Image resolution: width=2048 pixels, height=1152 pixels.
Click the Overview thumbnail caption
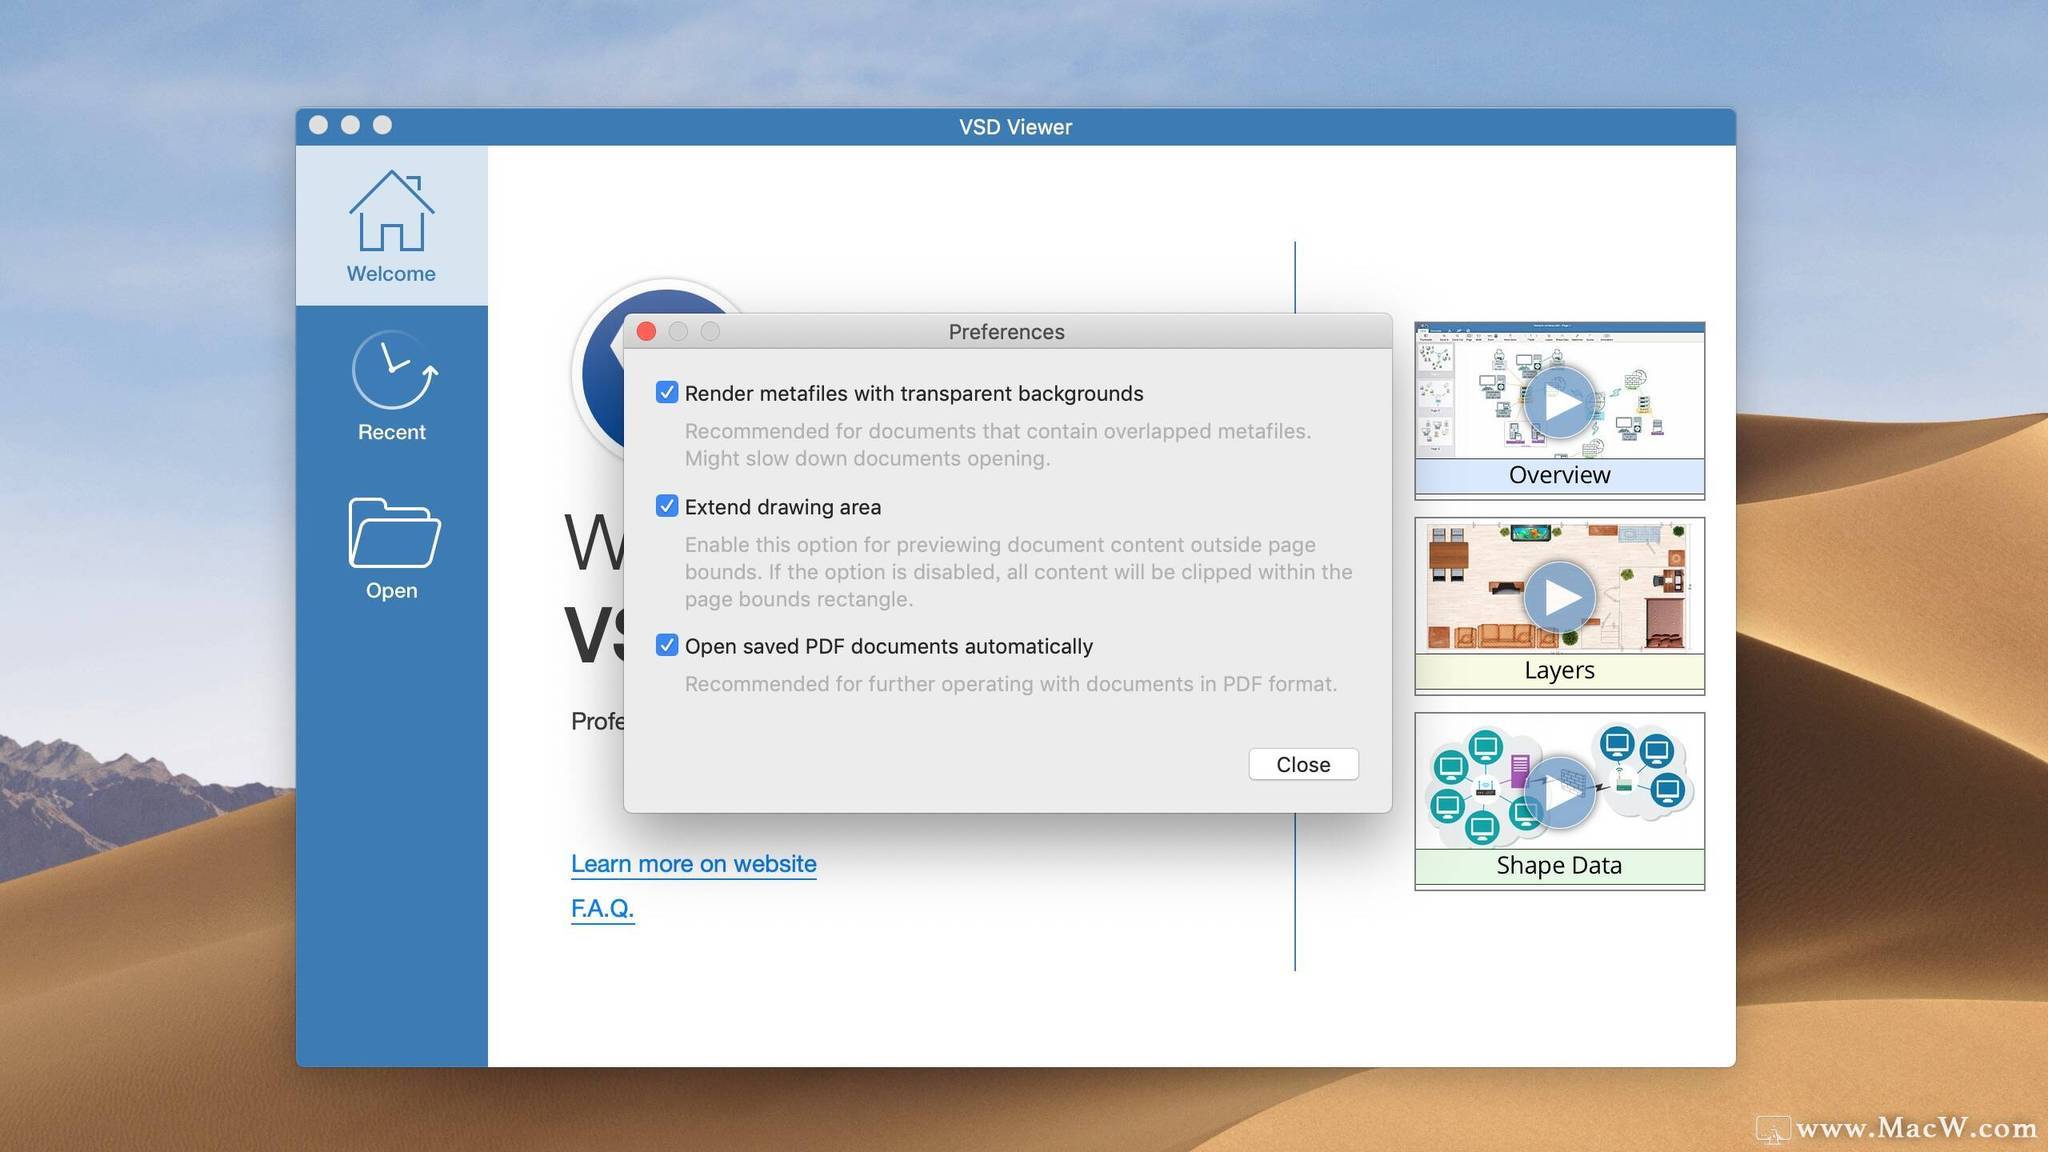[1558, 475]
